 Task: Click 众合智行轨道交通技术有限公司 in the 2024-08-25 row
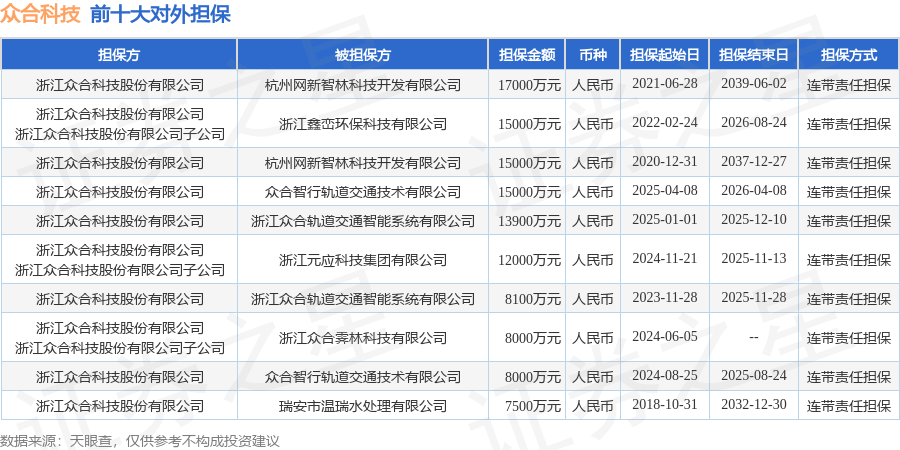click(363, 377)
